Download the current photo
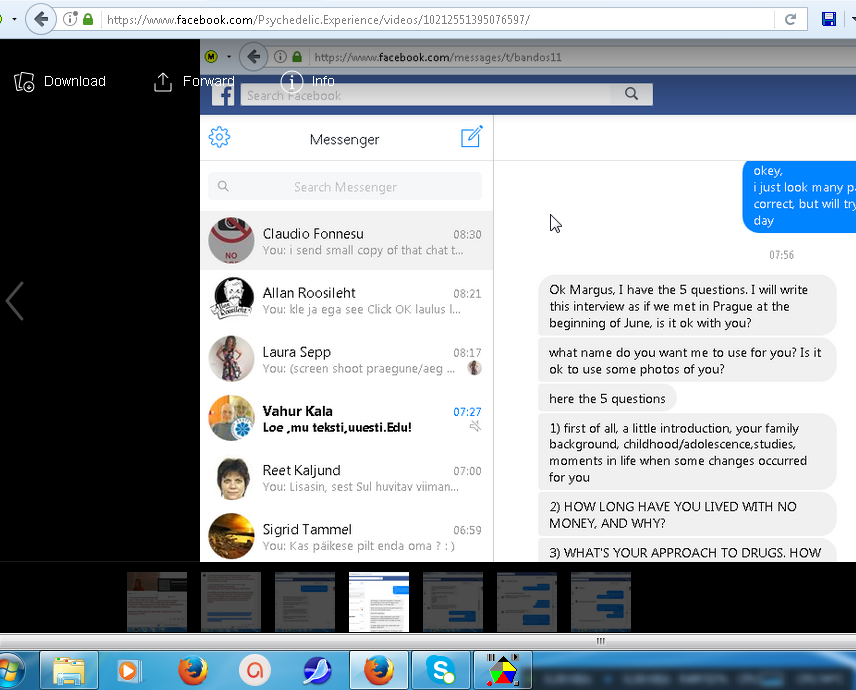This screenshot has height=690, width=856. [60, 81]
